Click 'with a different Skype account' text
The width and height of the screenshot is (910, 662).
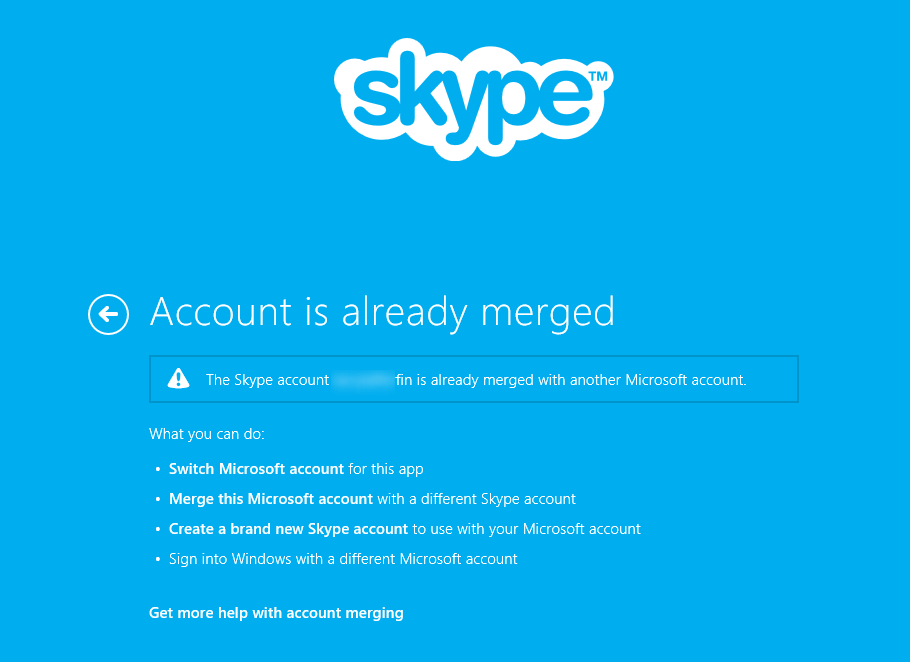click(x=476, y=499)
